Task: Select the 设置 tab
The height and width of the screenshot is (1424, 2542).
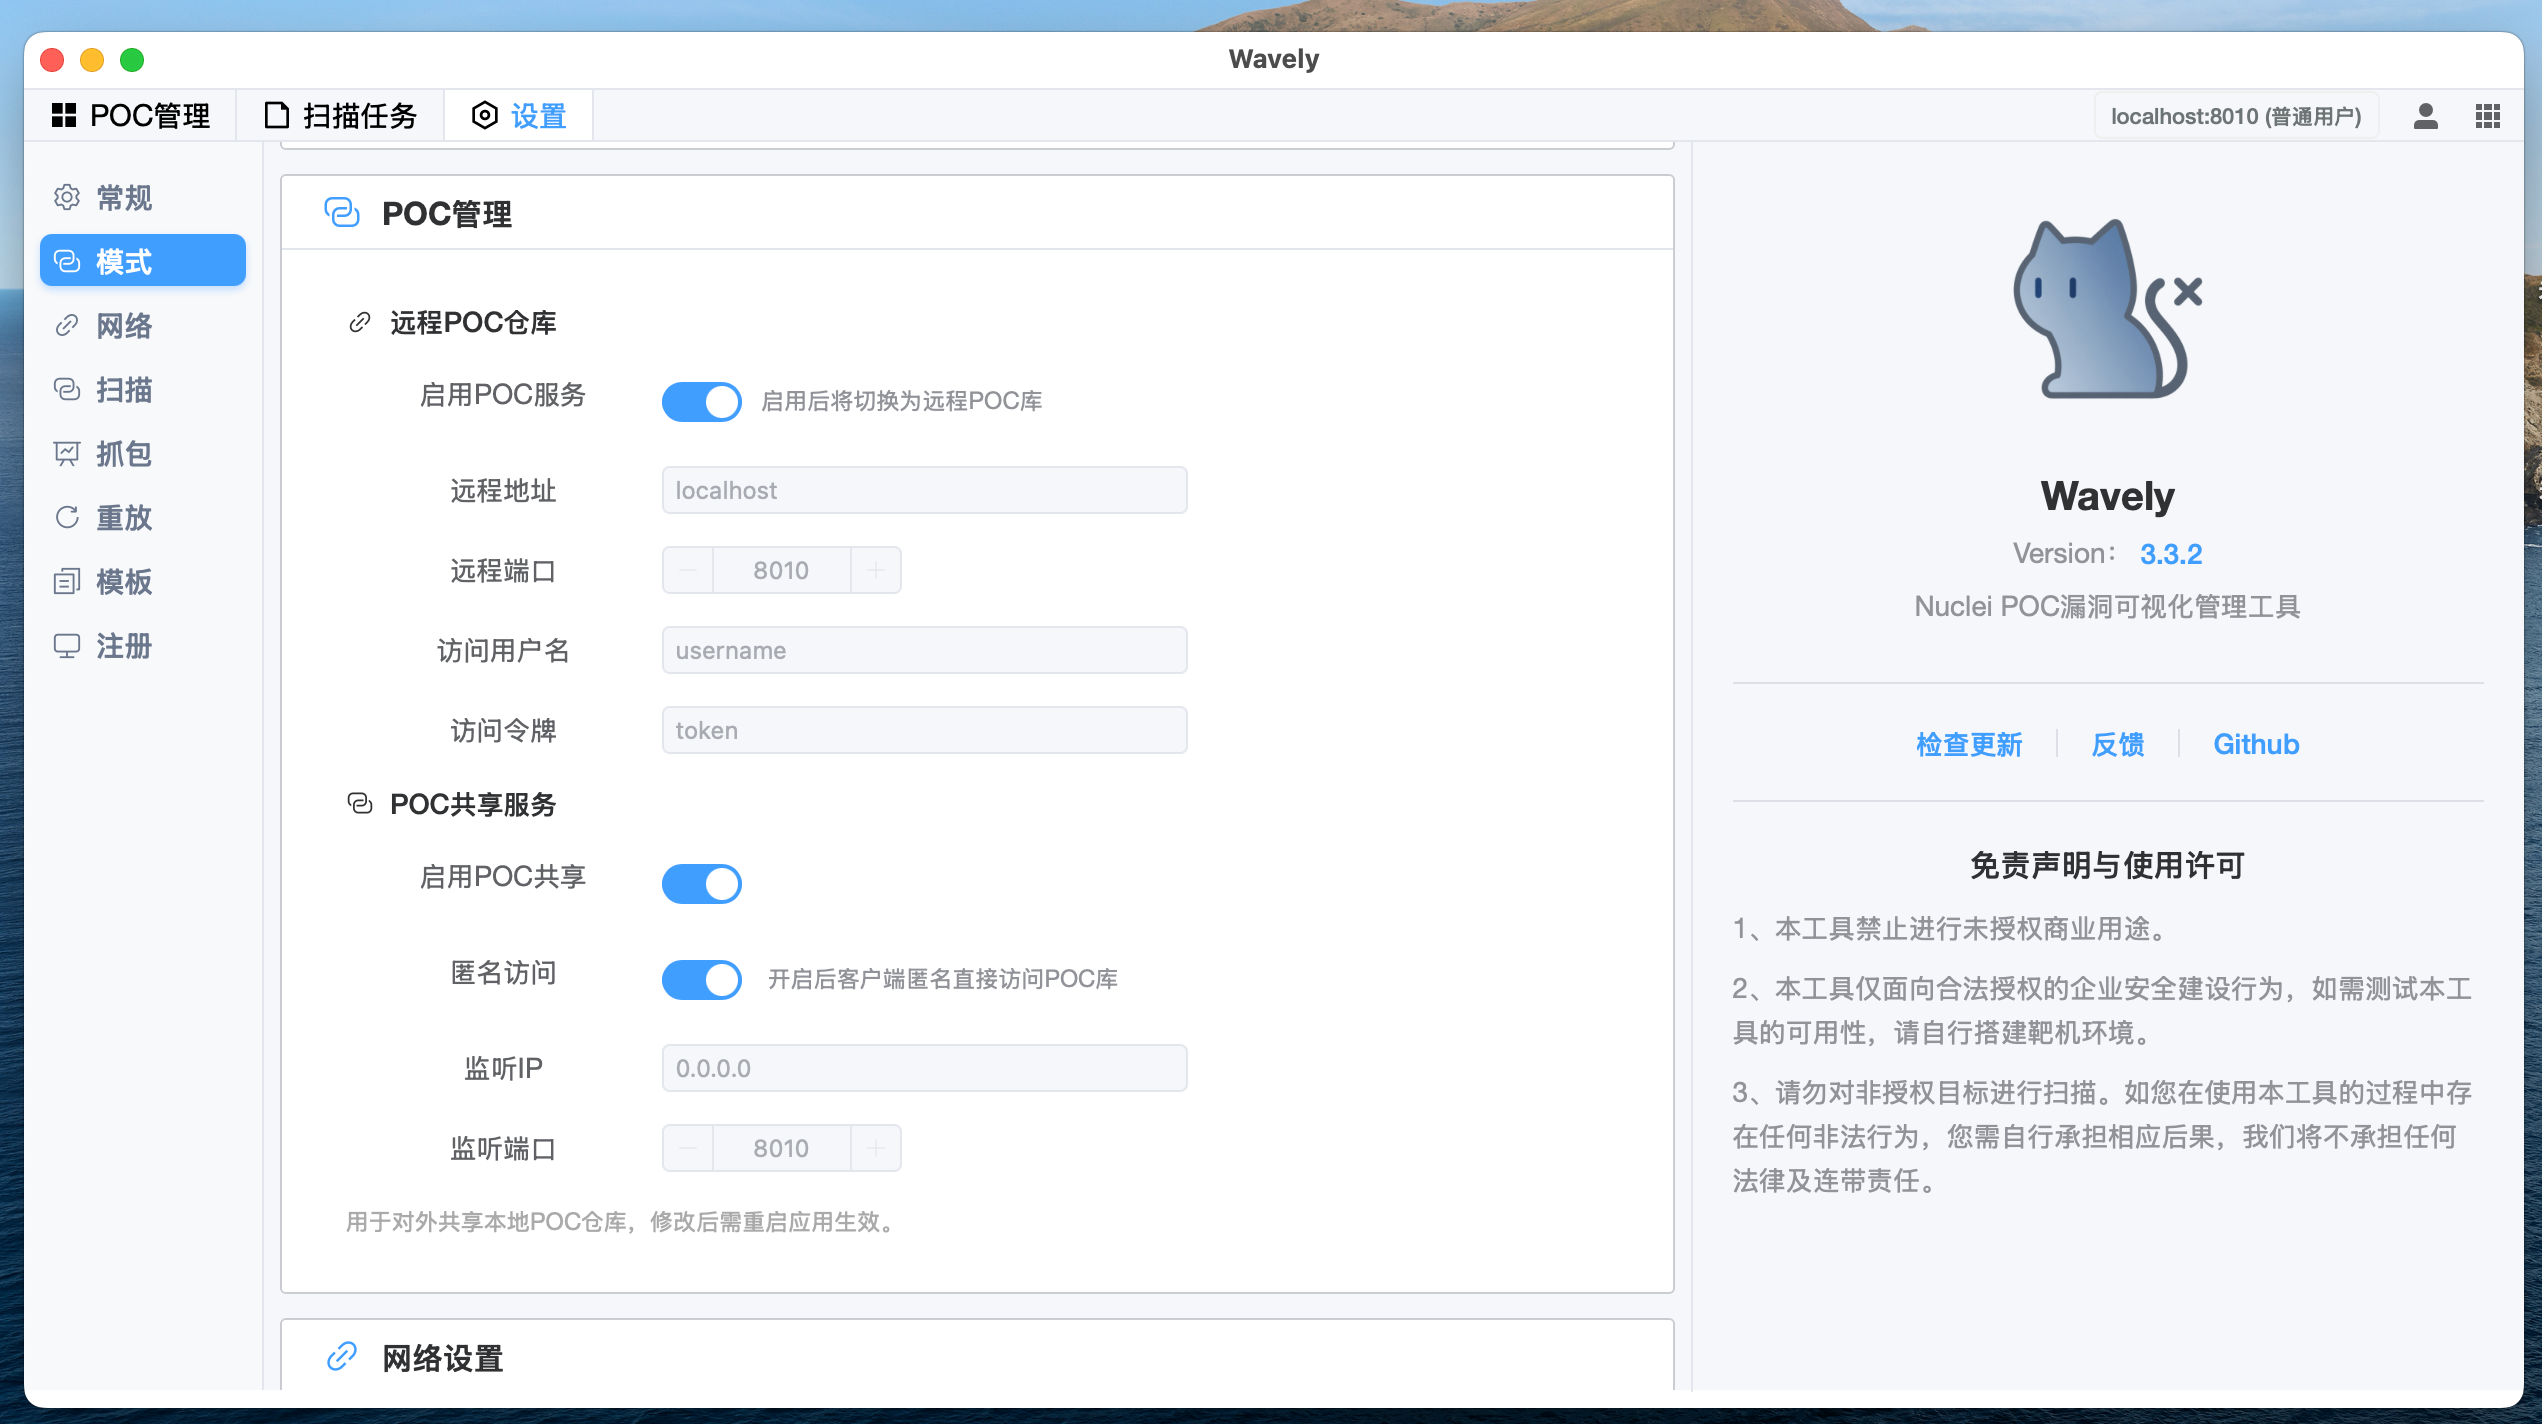Action: pyautogui.click(x=519, y=116)
